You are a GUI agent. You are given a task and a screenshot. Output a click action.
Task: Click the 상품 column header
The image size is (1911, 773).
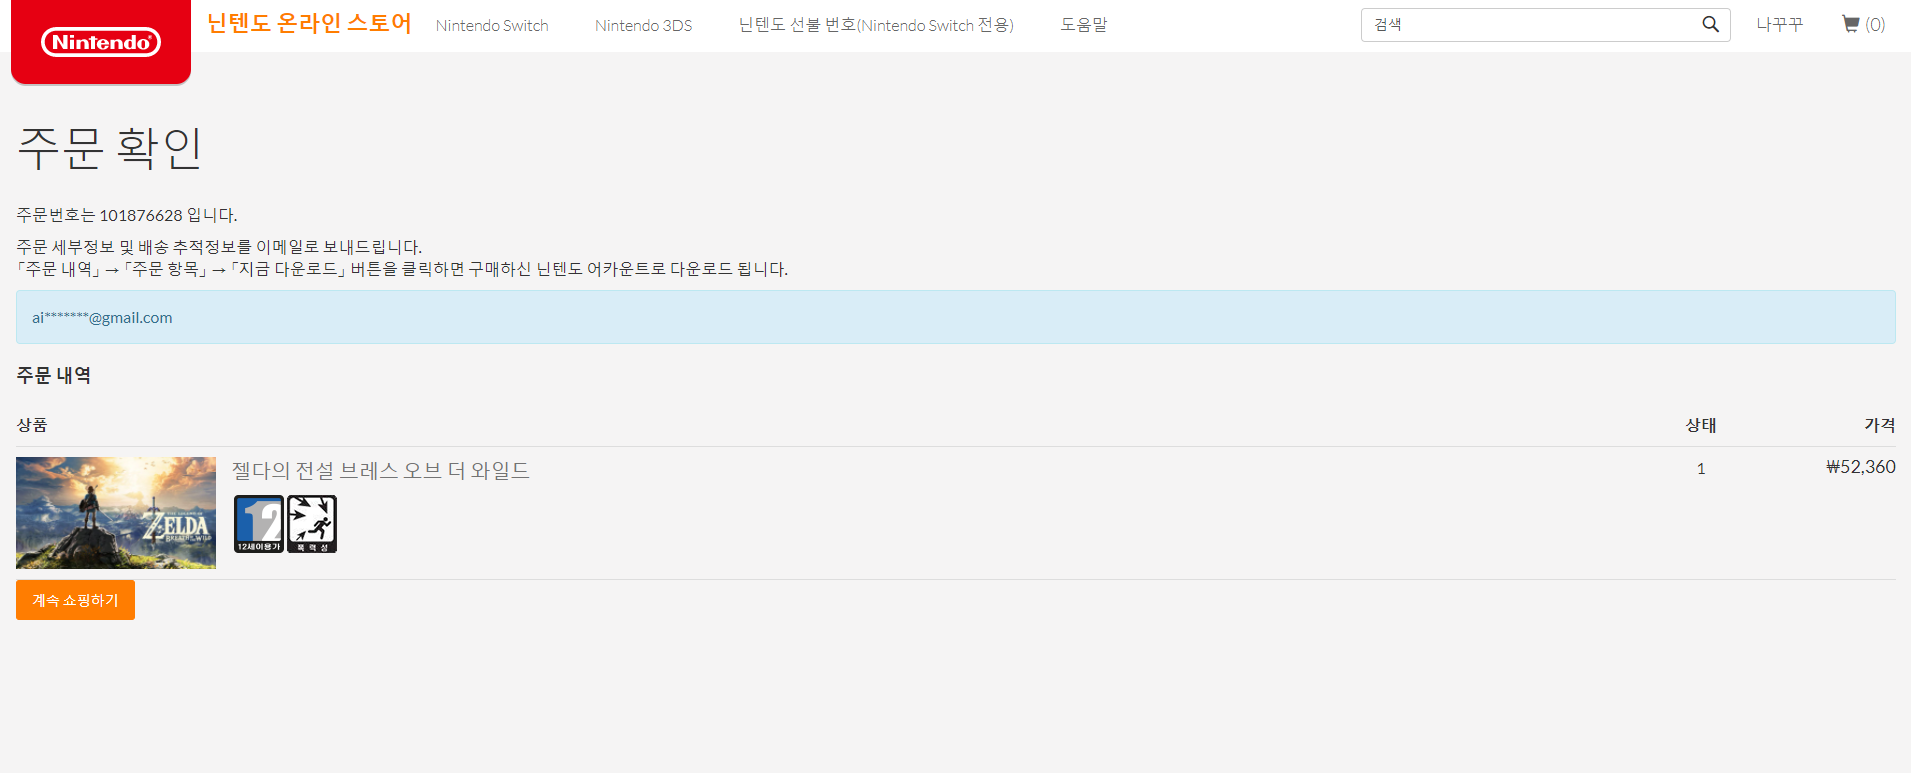(32, 425)
